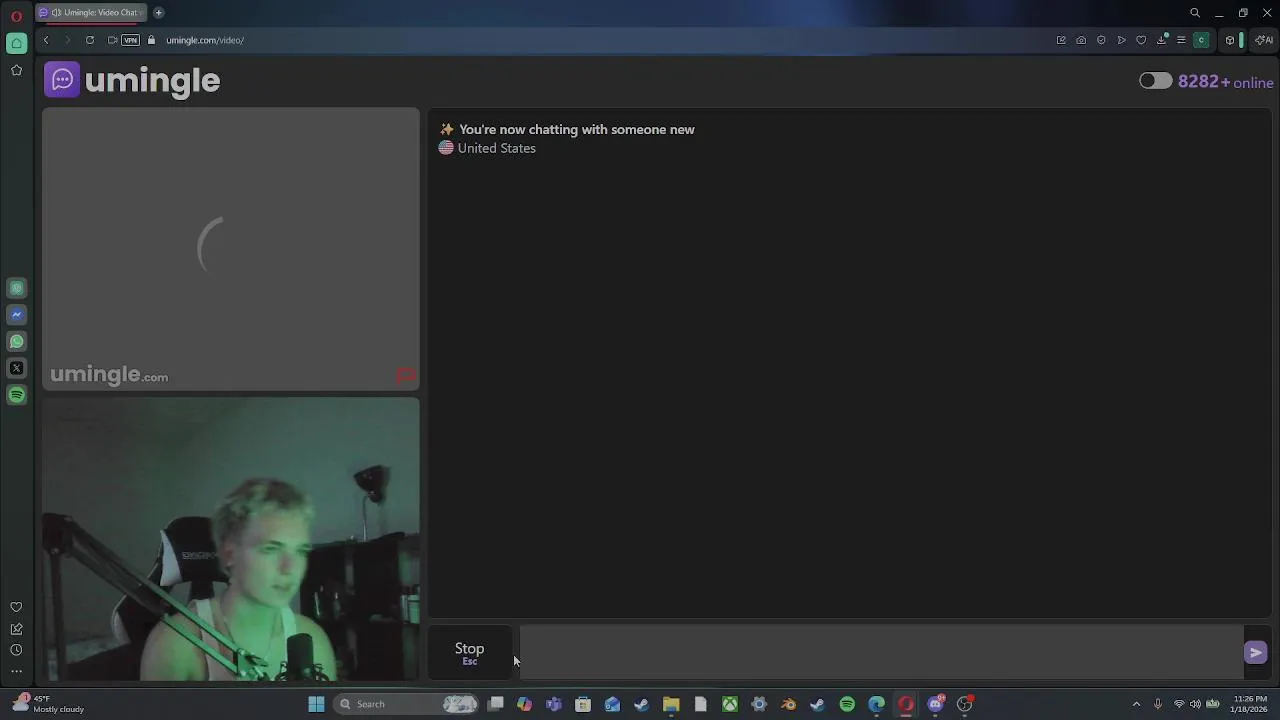Add page to bookmarks heart icon
The image size is (1280, 720).
1141,40
